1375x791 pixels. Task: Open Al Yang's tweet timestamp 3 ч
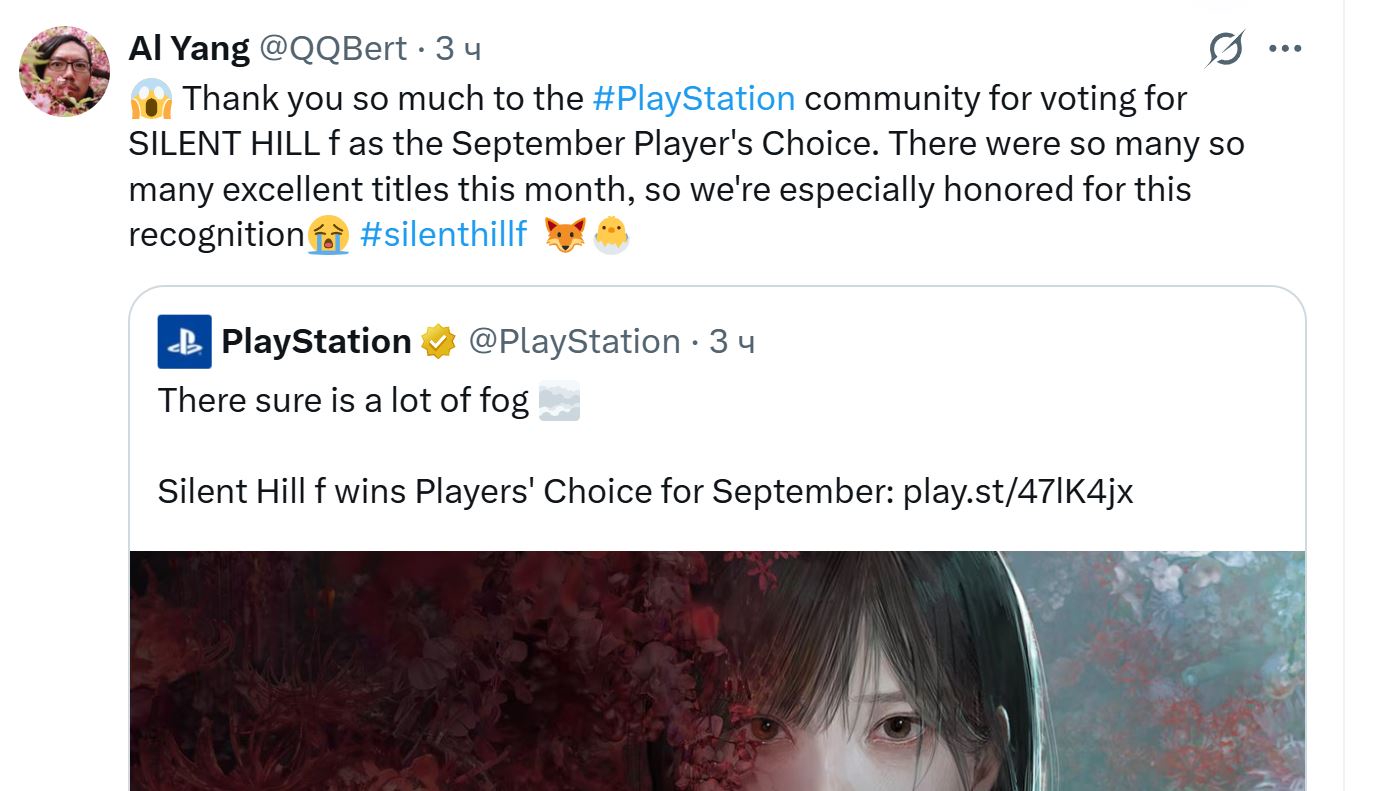coord(459,49)
